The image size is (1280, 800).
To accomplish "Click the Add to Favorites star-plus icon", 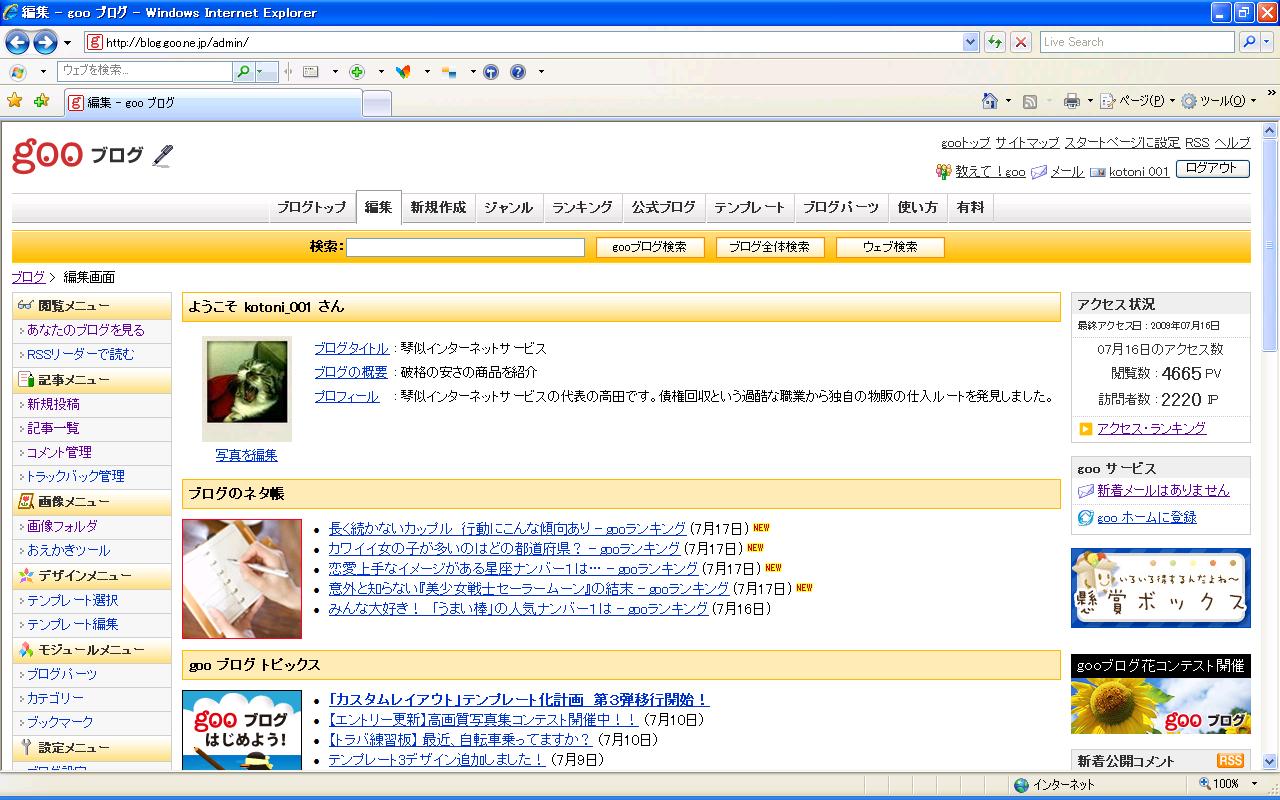I will point(41,101).
